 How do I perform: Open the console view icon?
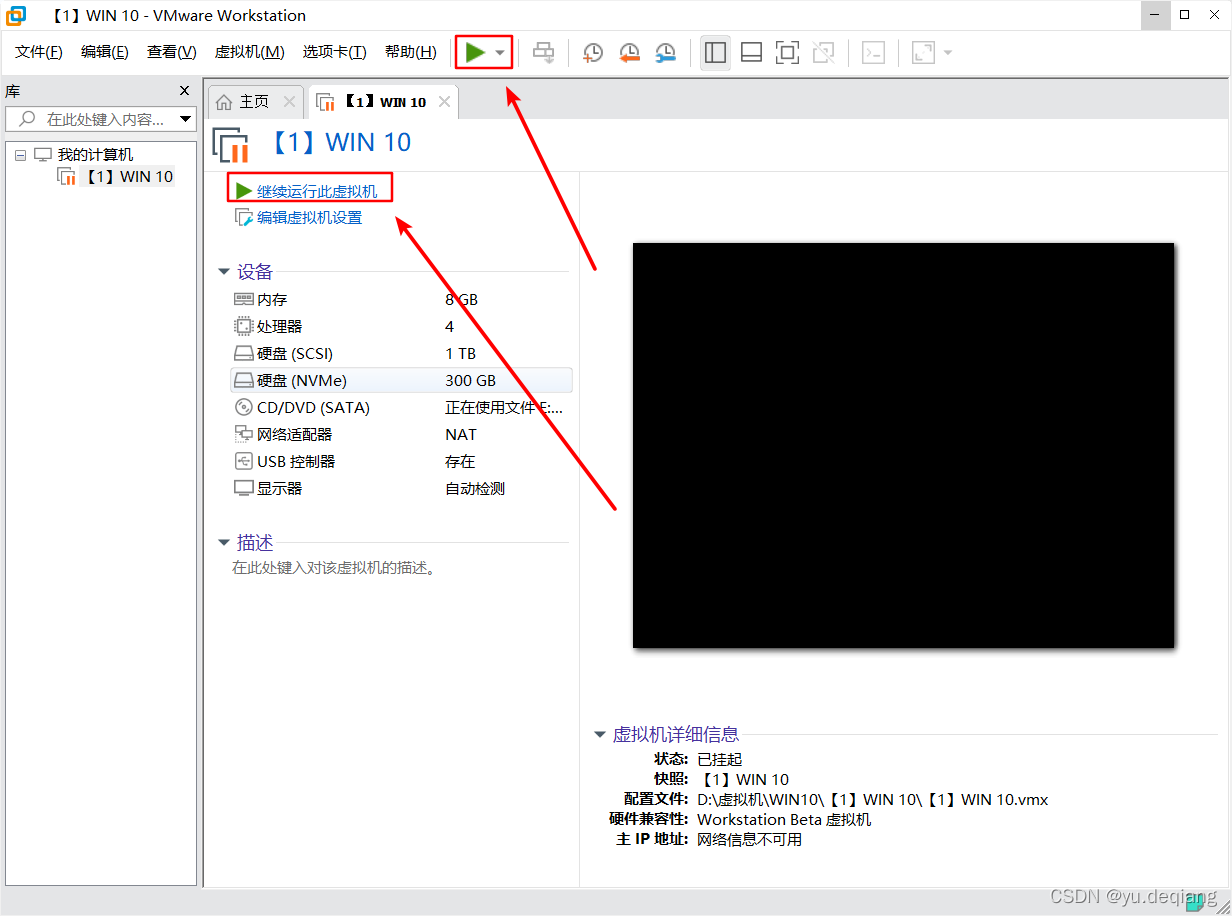click(x=873, y=53)
